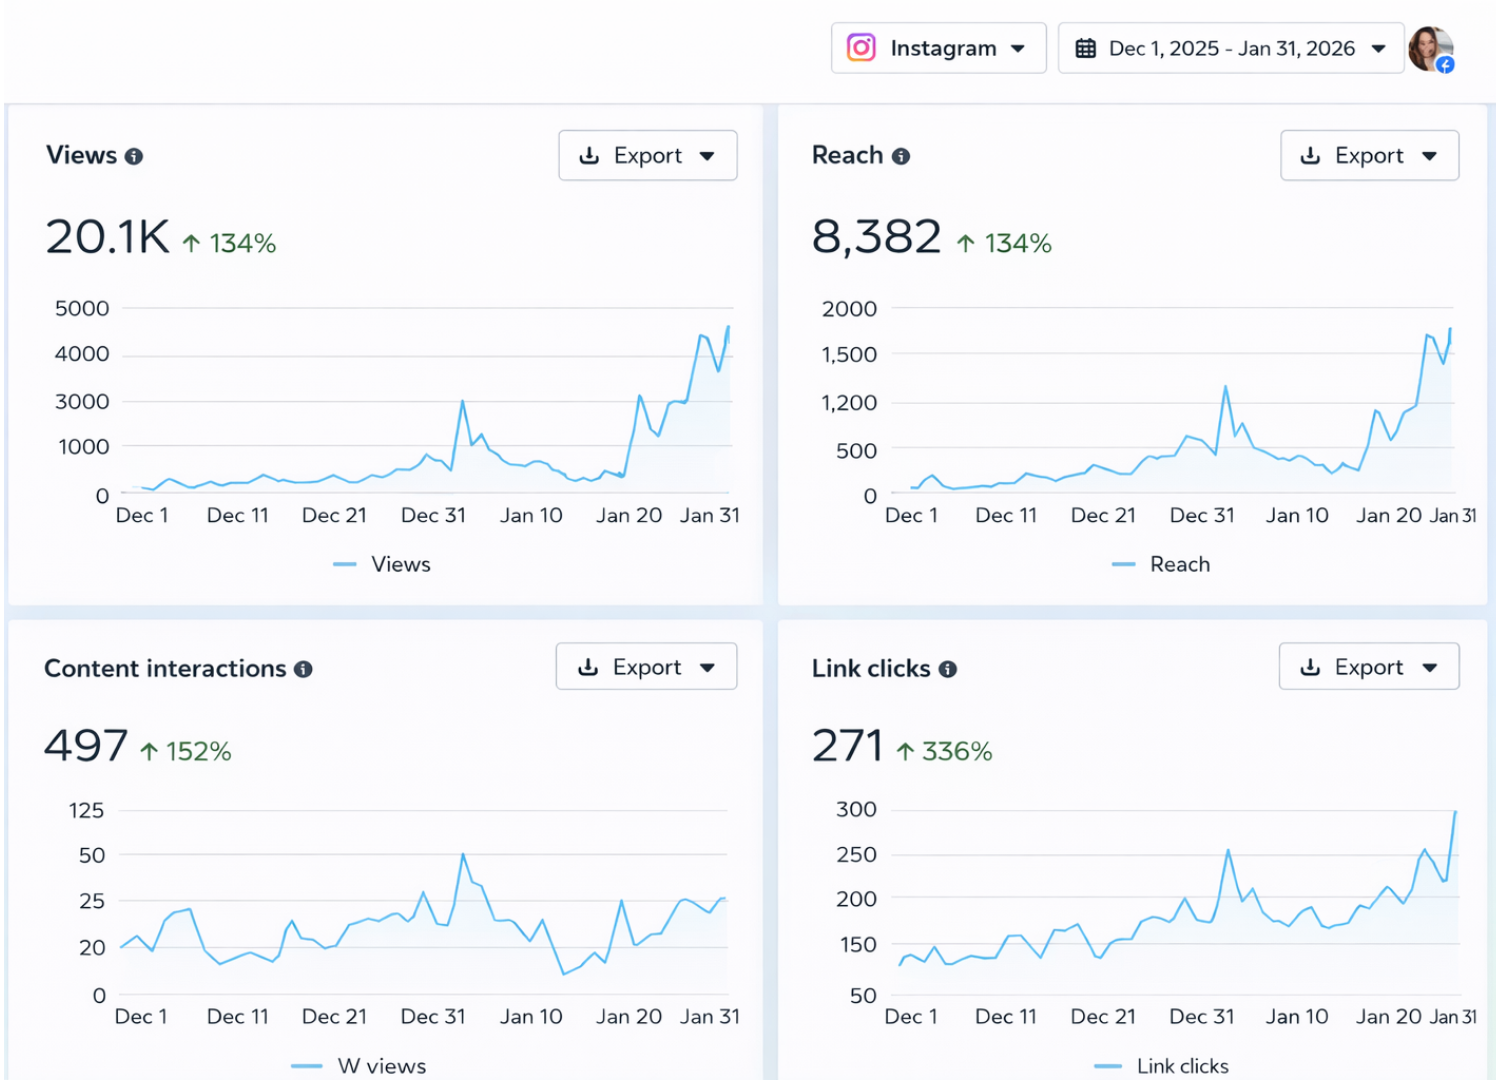Click the 336% growth indicator
The width and height of the screenshot is (1500, 1080).
944,751
